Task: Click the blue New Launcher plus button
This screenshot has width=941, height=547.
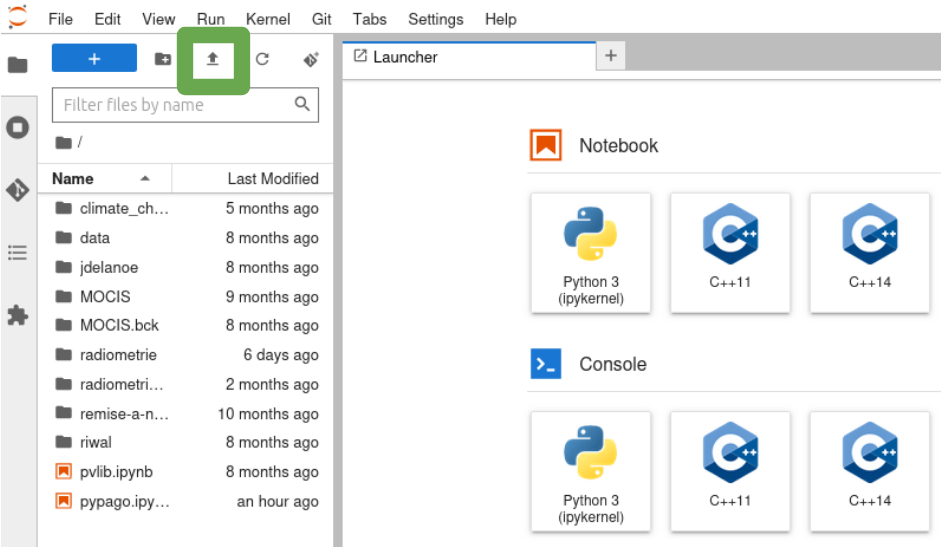Action: point(94,58)
